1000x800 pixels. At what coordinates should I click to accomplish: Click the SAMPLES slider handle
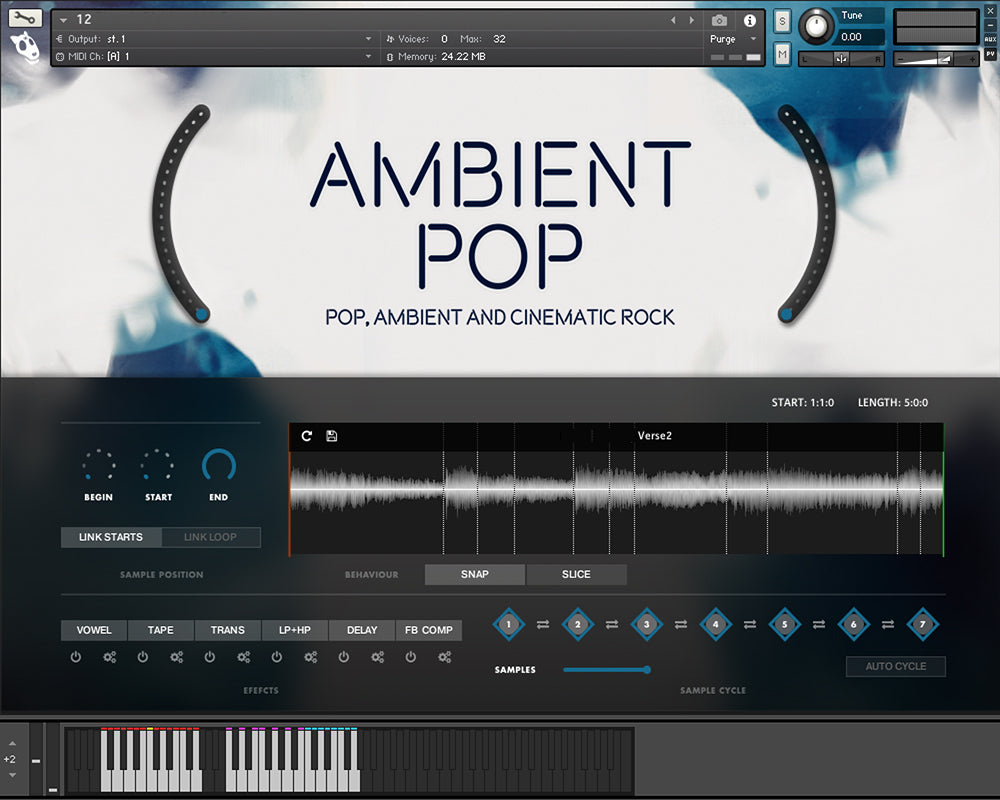coord(647,669)
